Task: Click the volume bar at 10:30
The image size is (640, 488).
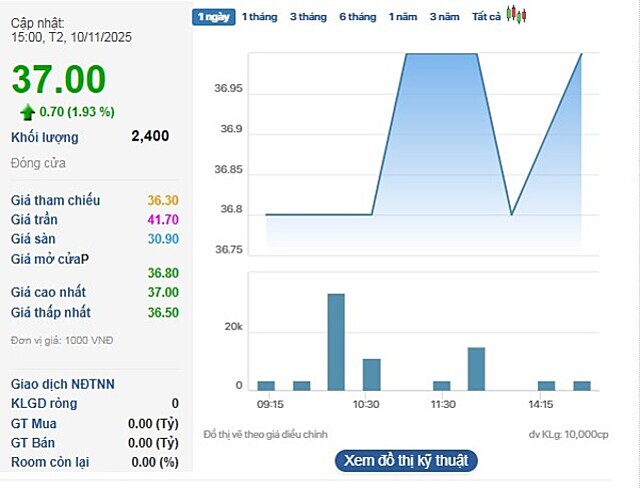Action: (371, 374)
